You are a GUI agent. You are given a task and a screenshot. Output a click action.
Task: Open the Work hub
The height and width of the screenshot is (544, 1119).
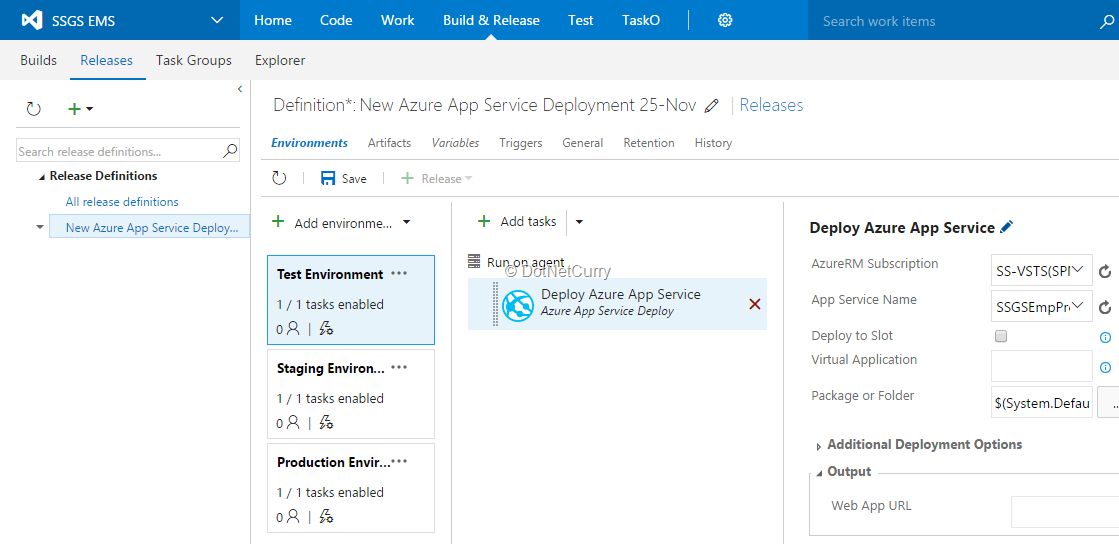pyautogui.click(x=398, y=21)
